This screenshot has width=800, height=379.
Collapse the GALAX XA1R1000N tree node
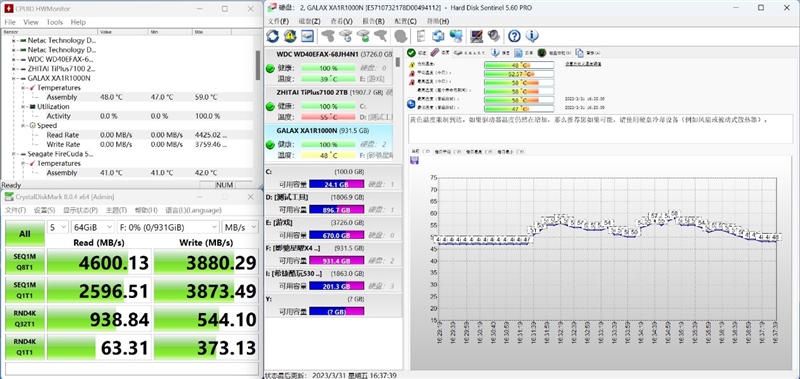pos(14,78)
